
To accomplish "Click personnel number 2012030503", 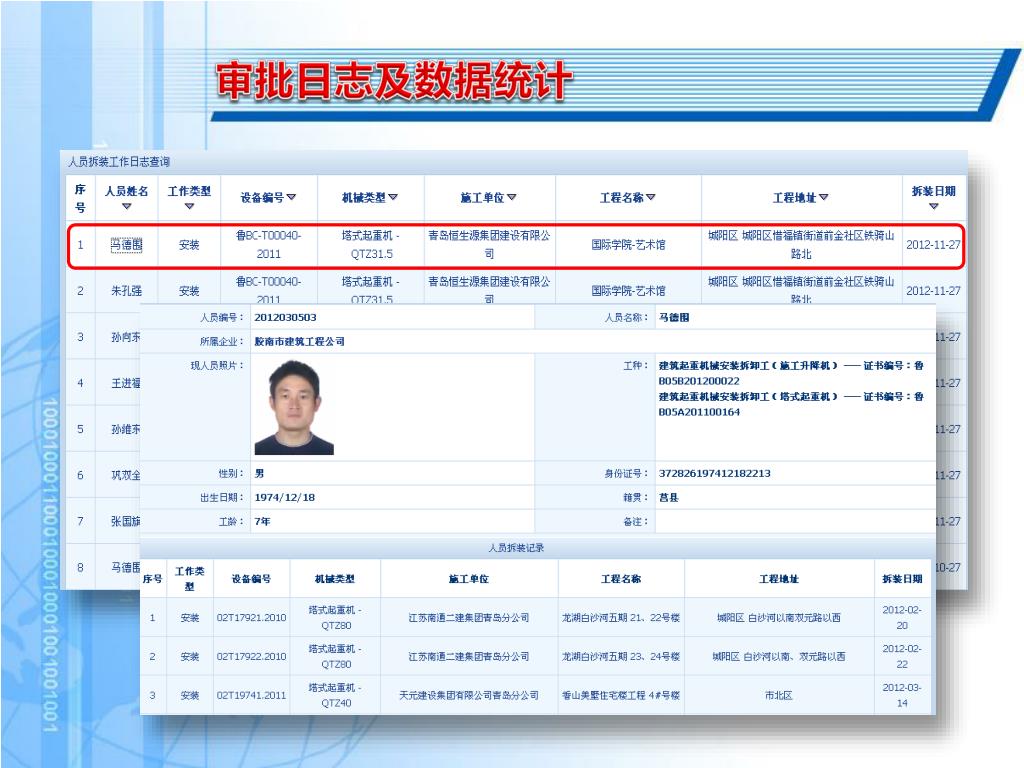I will [x=285, y=317].
